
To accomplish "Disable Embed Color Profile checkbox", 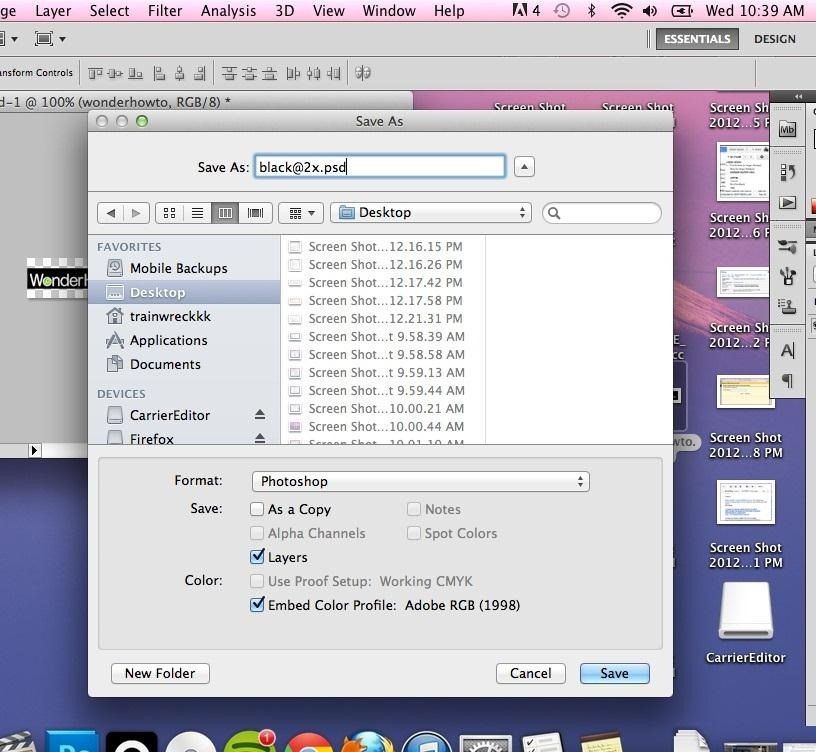I will 258,605.
